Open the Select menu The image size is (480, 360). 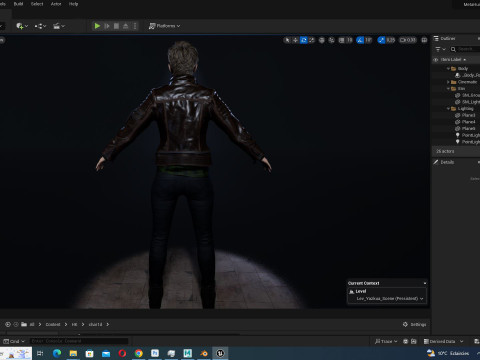pos(37,4)
